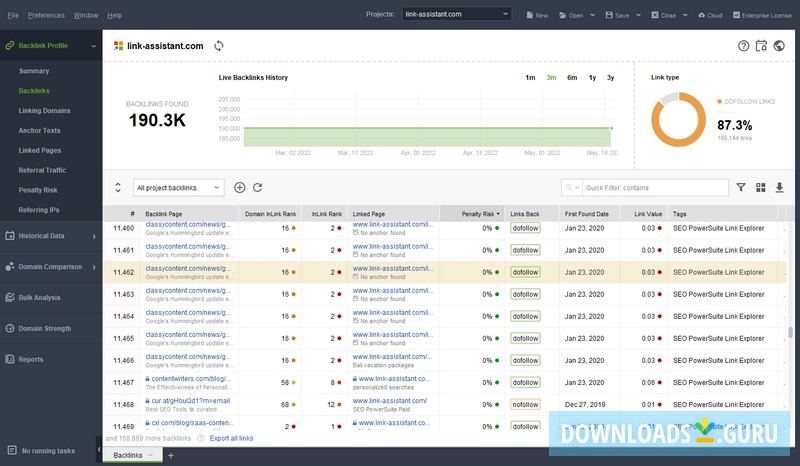The width and height of the screenshot is (800, 466).
Task: Click the update backlinks circular arrow icon
Action: coord(258,187)
